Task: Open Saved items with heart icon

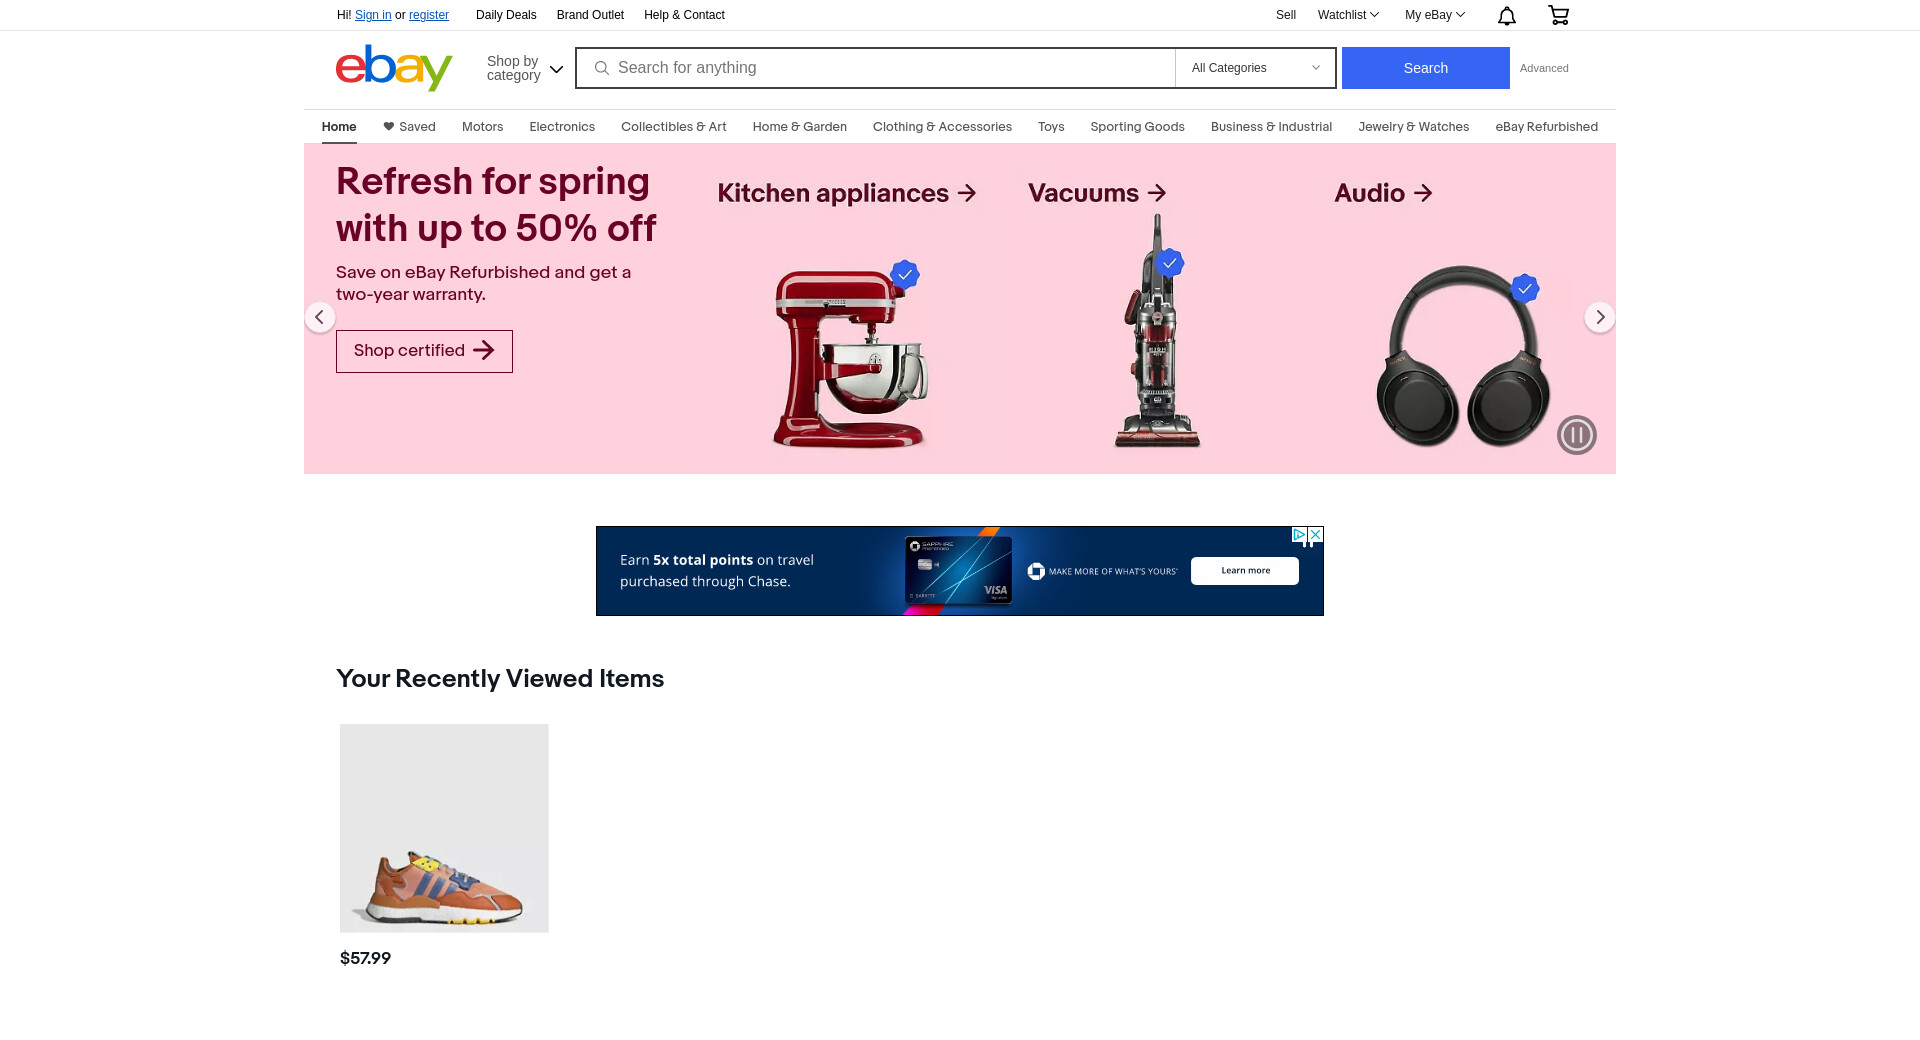Action: 409,127
